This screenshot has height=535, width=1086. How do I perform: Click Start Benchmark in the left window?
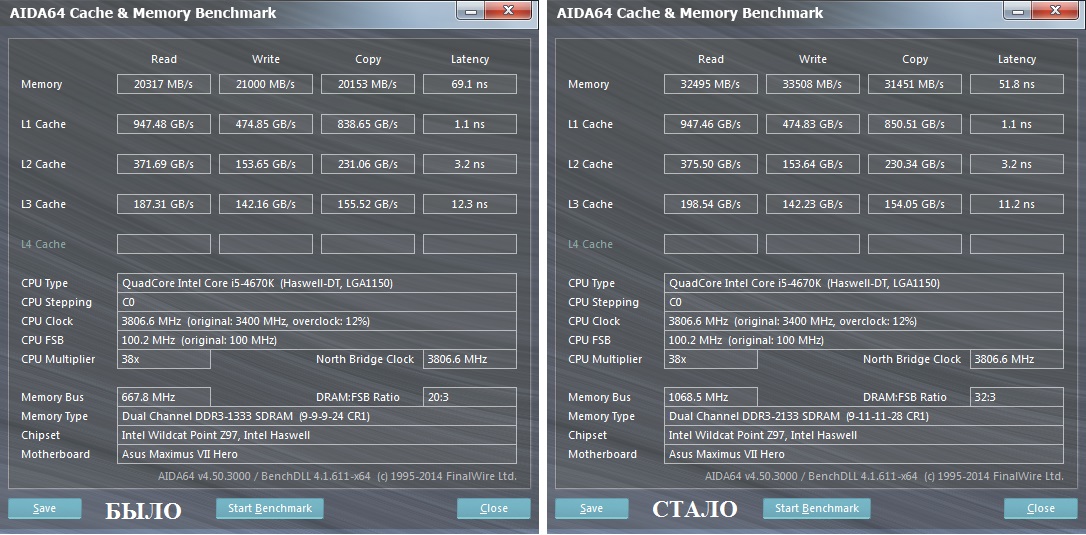coord(269,508)
